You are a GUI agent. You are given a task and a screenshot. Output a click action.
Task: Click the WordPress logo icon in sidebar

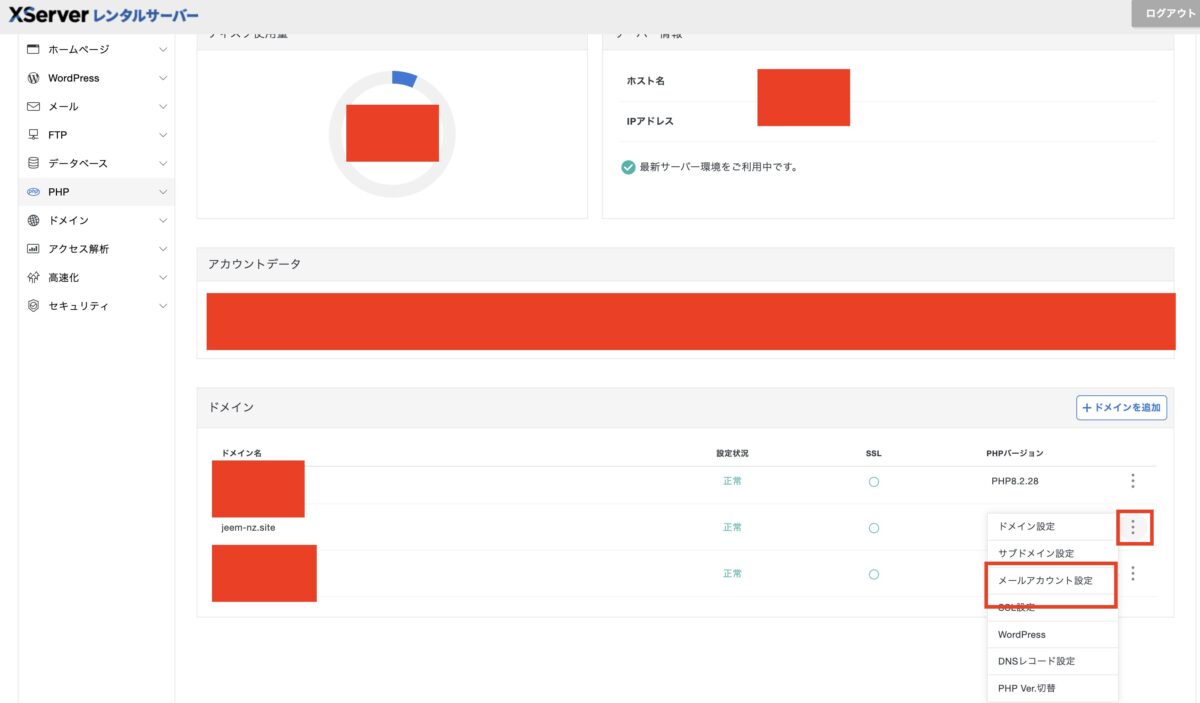coord(34,78)
